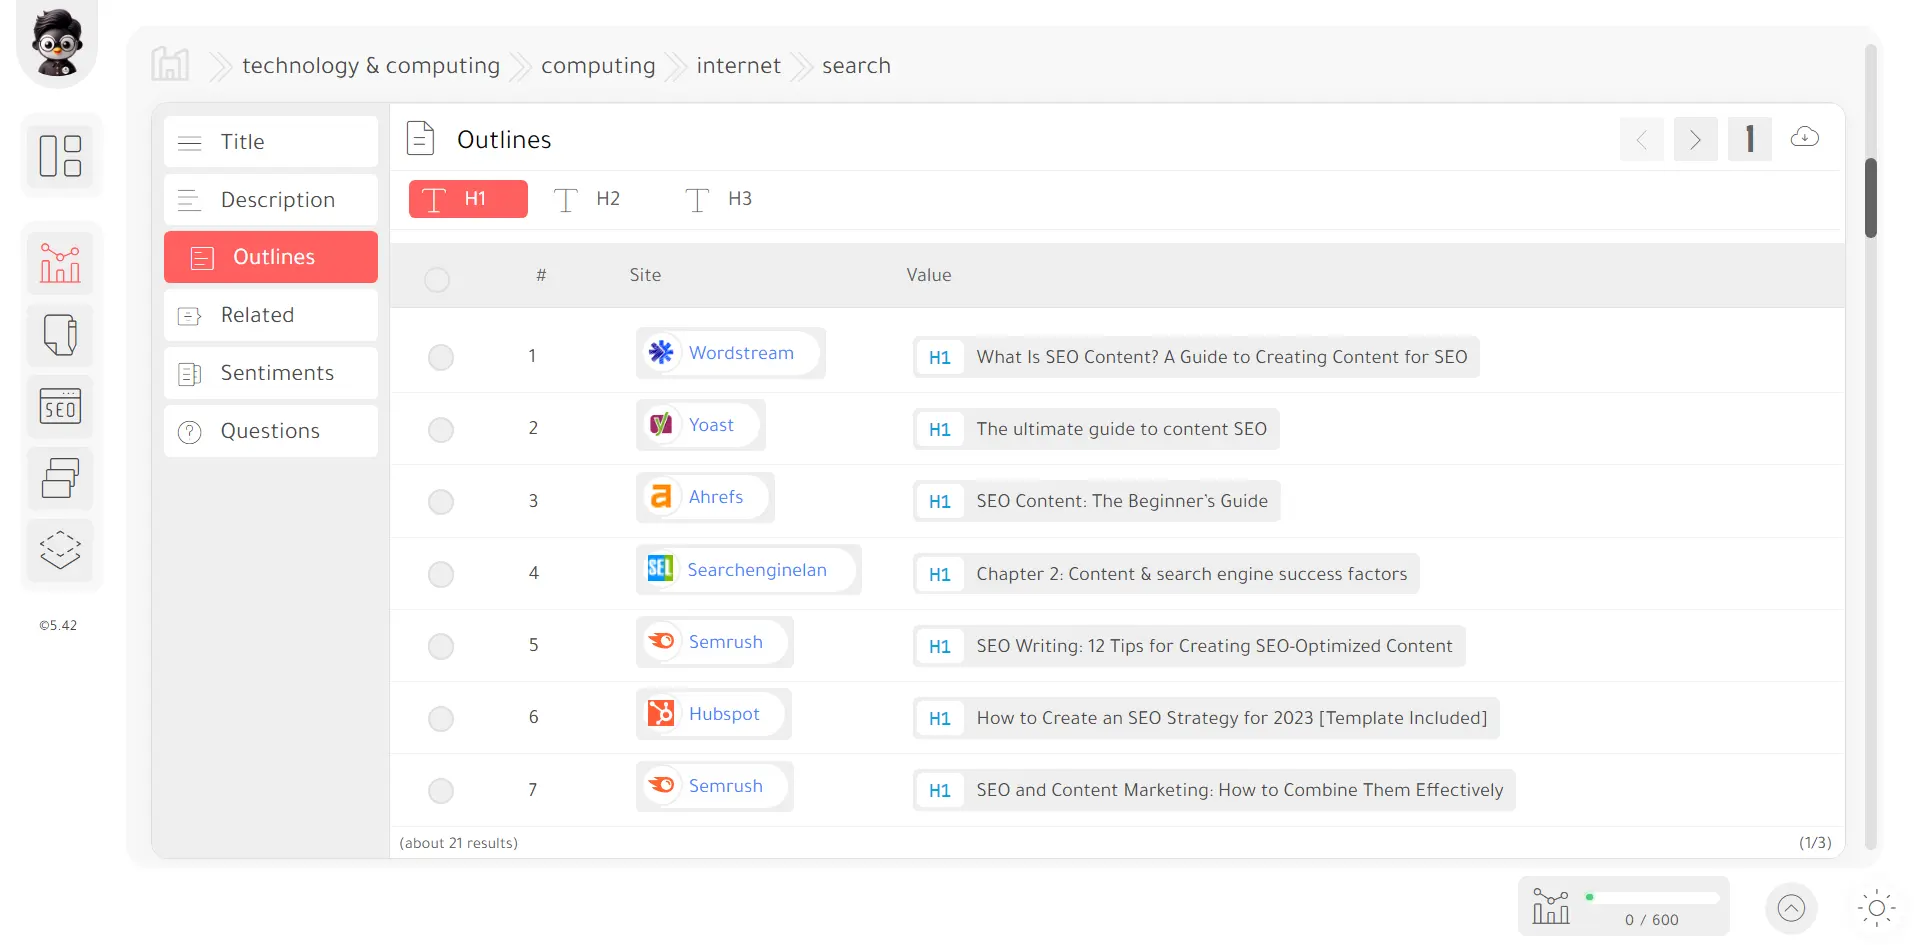Click the bottom usage chart icon
The image size is (1921, 945).
[1551, 907]
